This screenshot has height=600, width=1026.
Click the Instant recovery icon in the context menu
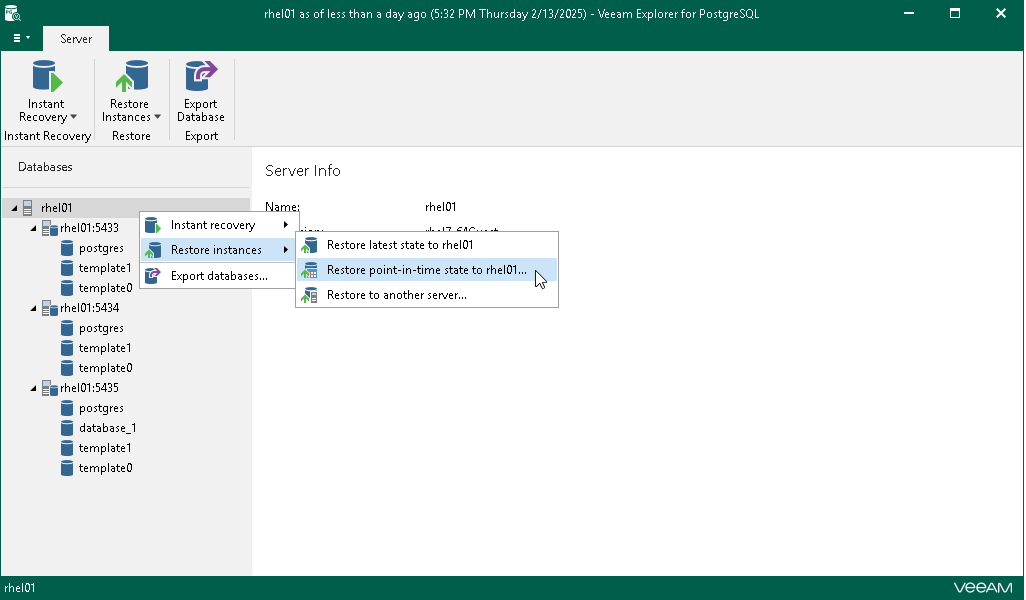pyautogui.click(x=152, y=224)
